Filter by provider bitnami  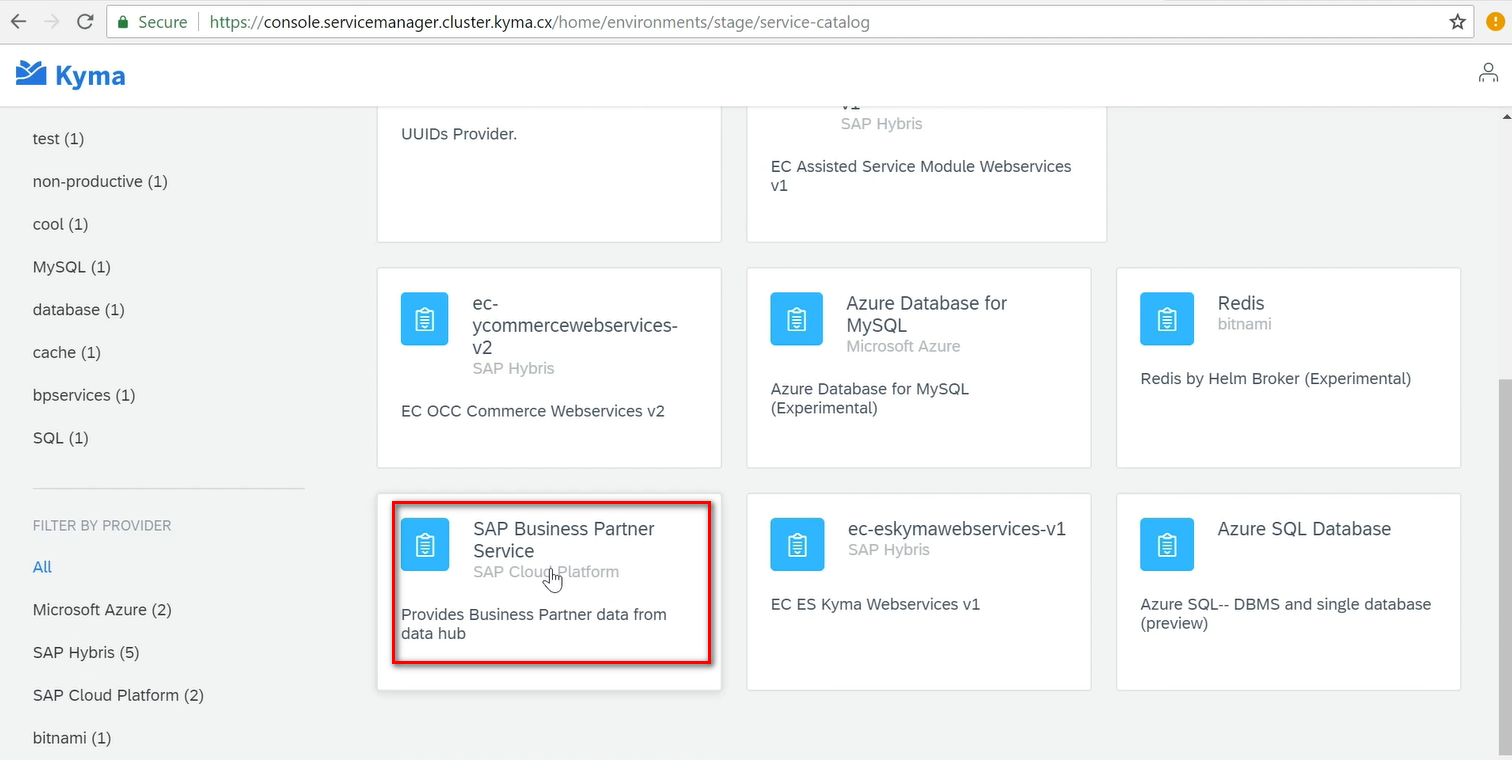coord(72,739)
